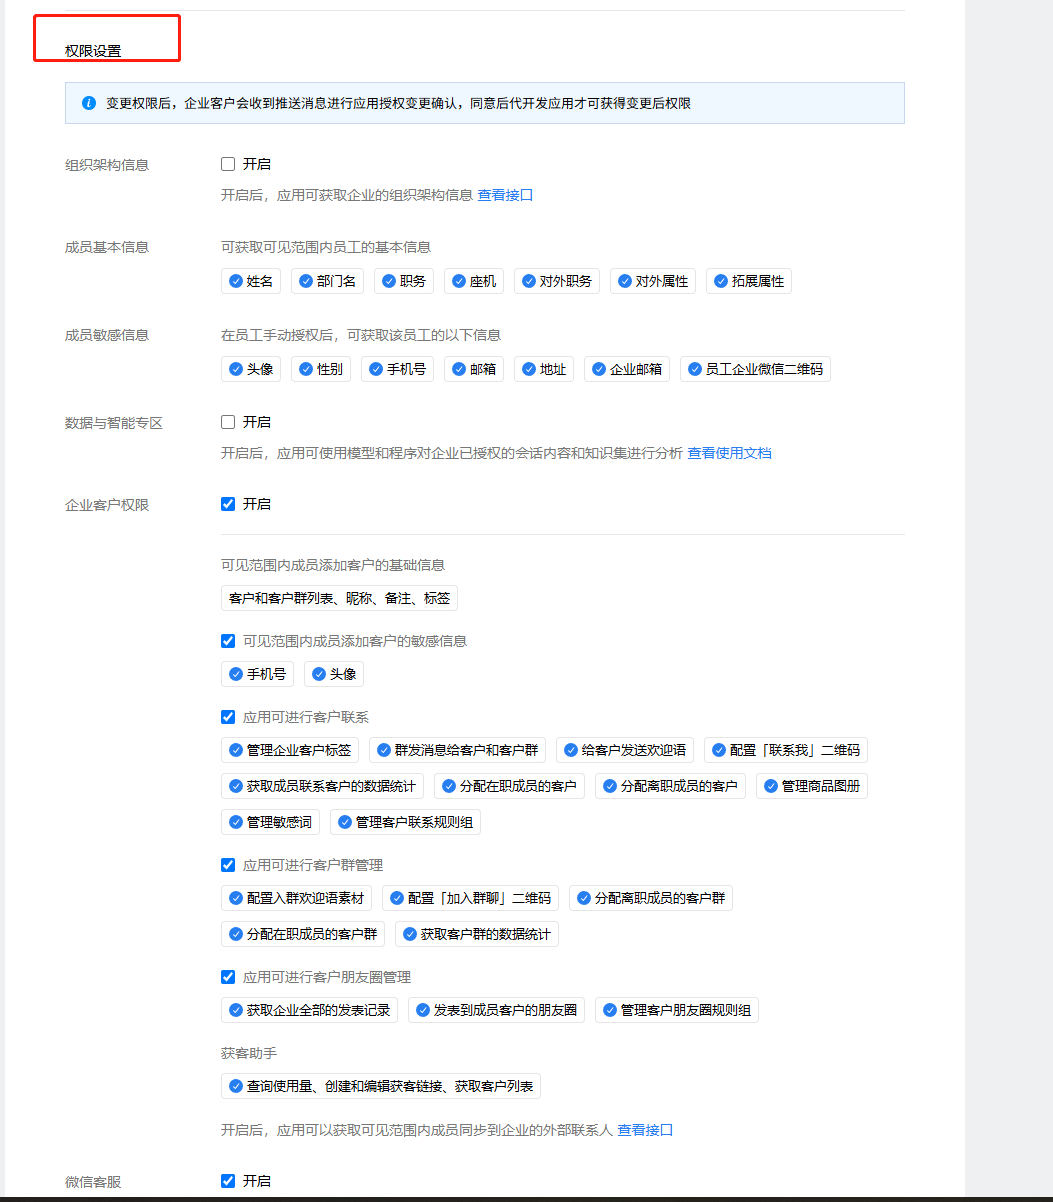
Task: Uncheck the 企业客户权限 开启 checkbox
Action: (x=228, y=504)
